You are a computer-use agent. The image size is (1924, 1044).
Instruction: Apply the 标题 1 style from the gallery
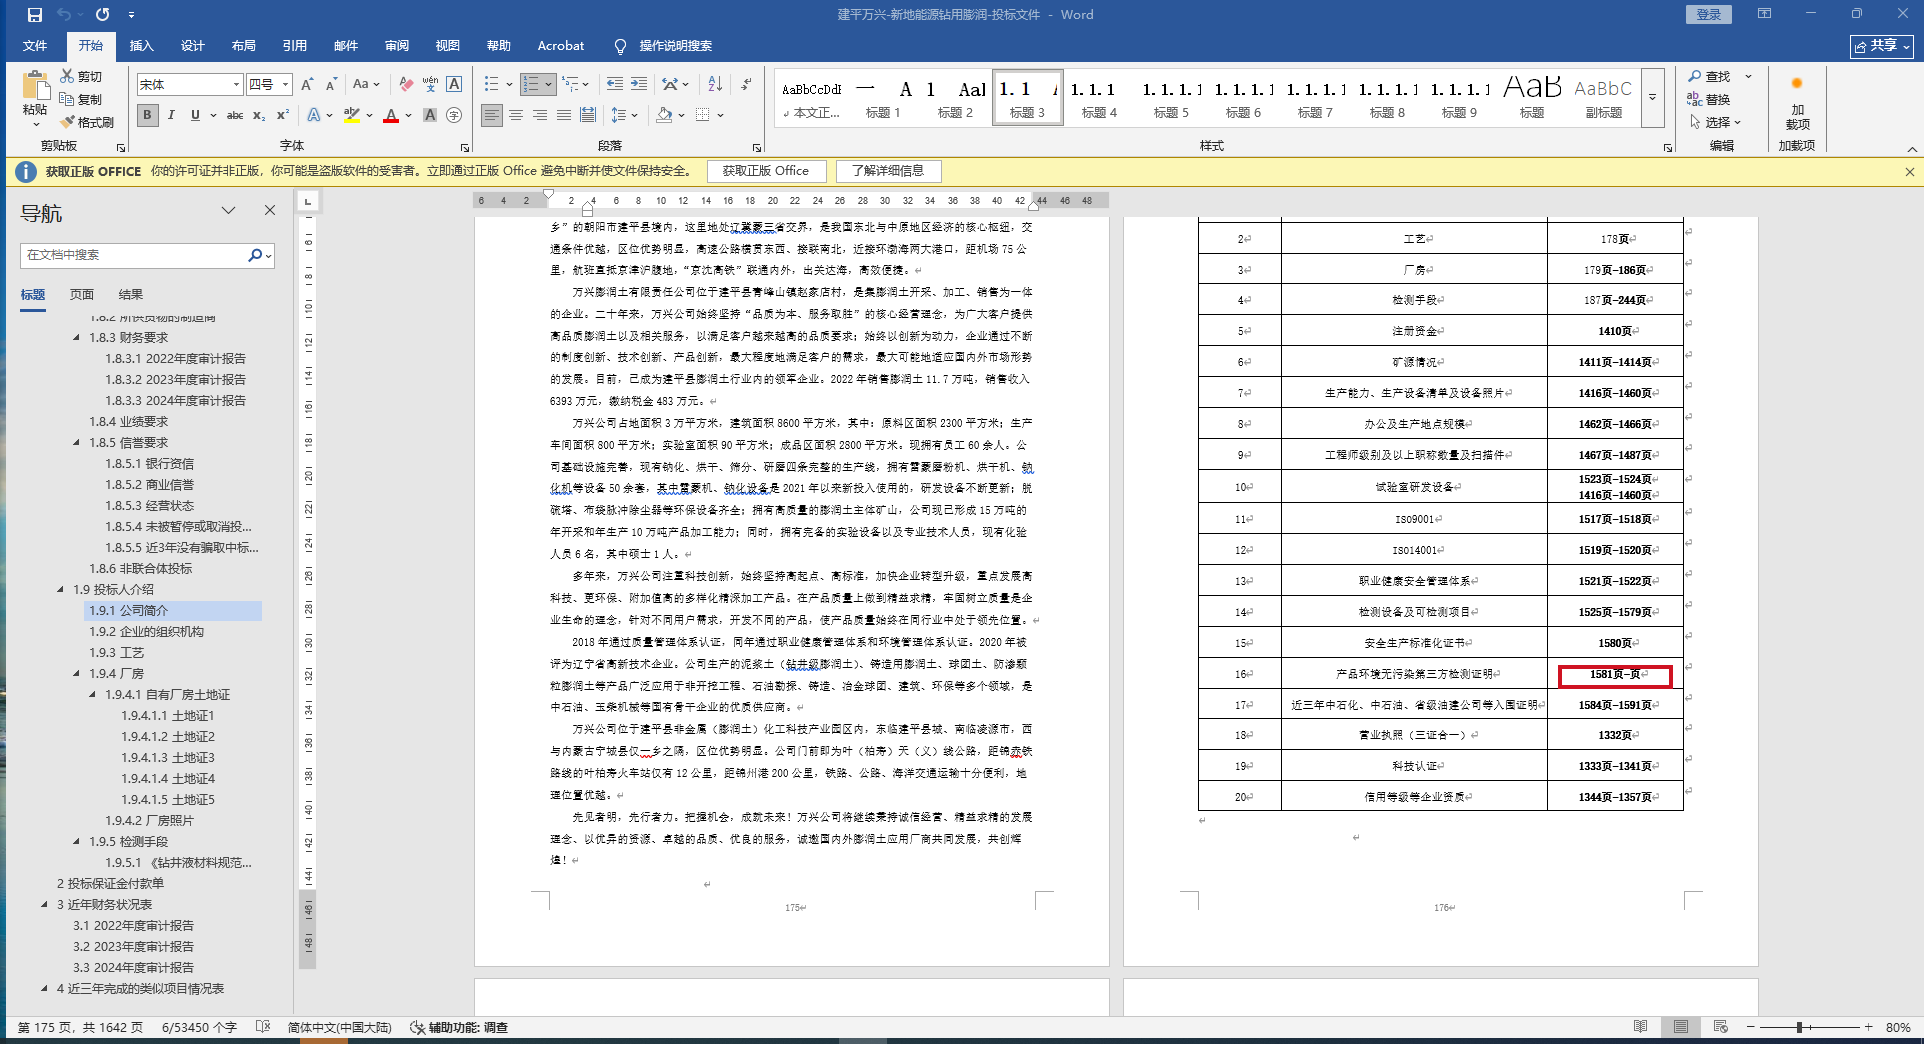click(883, 98)
